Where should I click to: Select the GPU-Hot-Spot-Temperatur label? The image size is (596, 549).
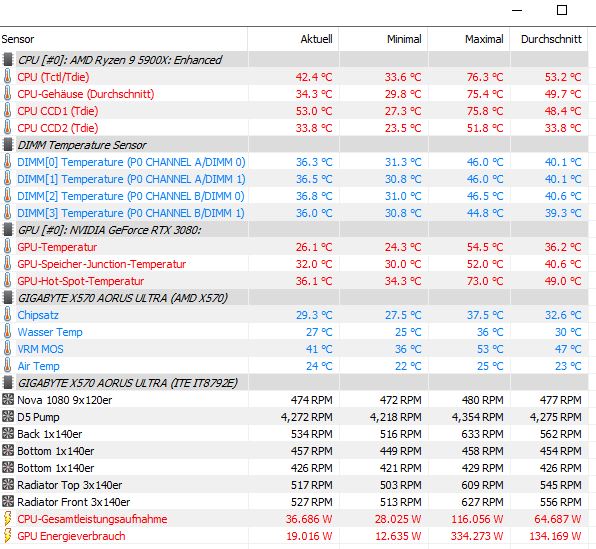(81, 281)
